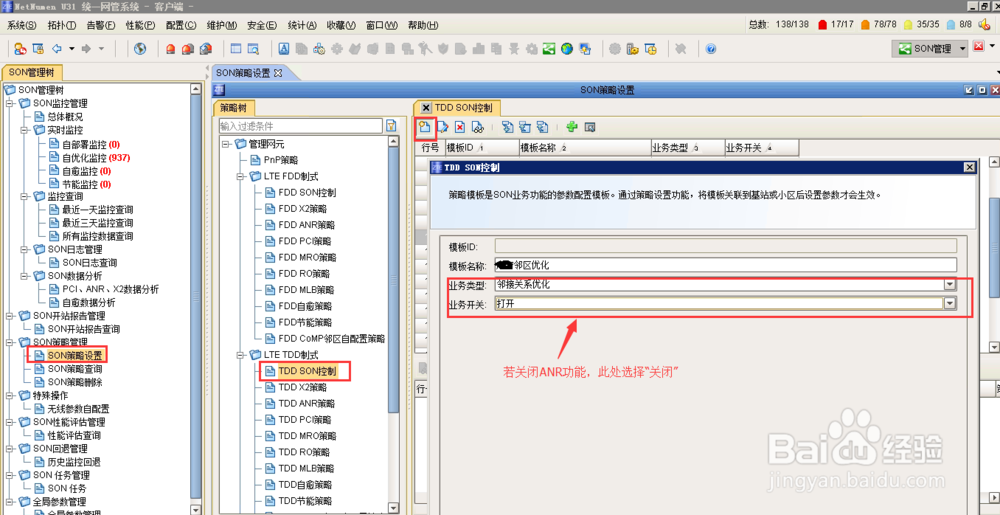Close the TDD SON控制 tab with its X
1000x515 pixels.
coord(426,108)
